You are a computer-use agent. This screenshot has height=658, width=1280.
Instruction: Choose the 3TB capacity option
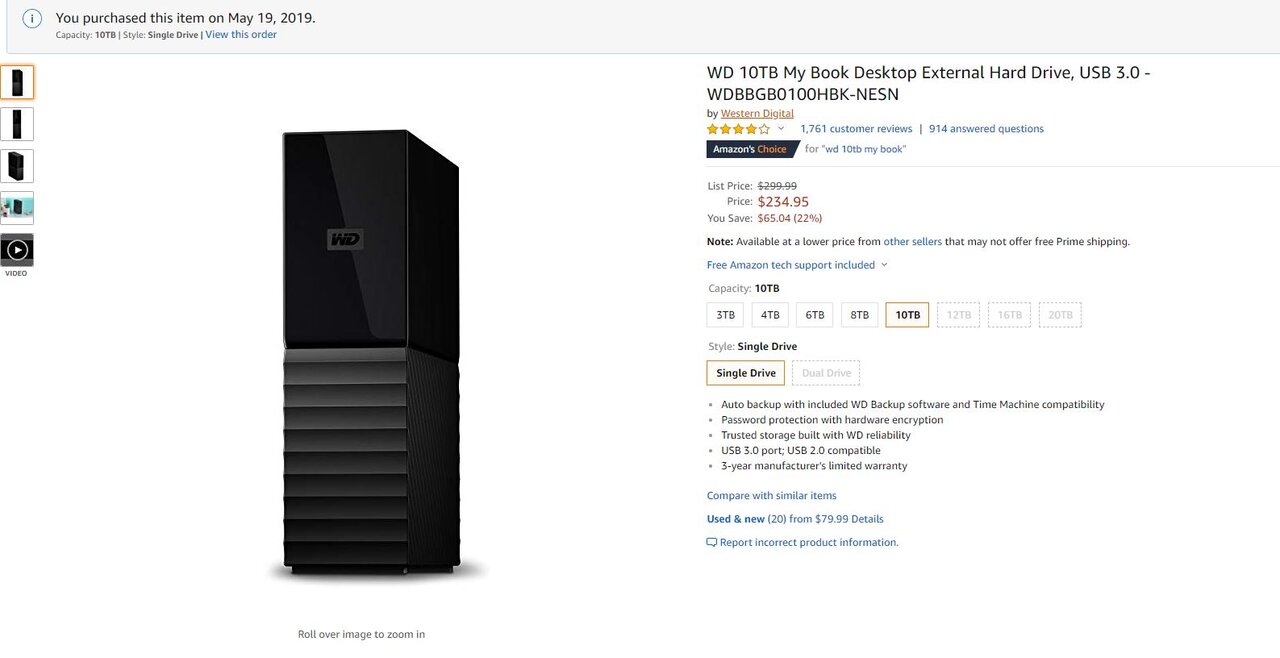725,315
